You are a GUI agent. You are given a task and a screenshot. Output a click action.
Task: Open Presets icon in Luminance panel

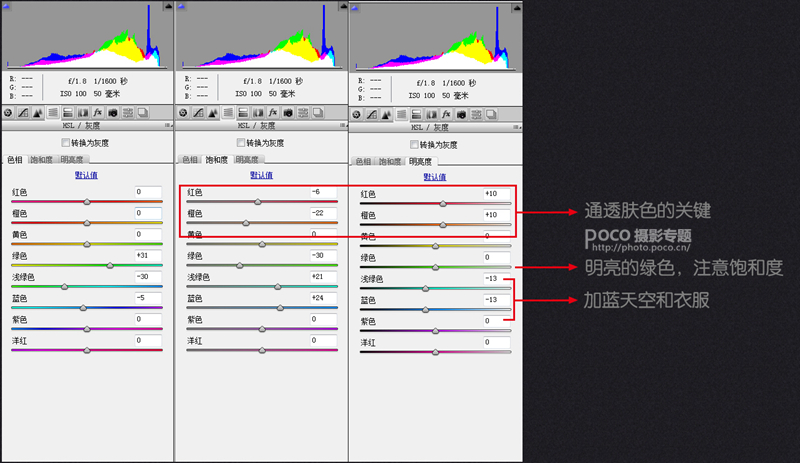coord(476,115)
